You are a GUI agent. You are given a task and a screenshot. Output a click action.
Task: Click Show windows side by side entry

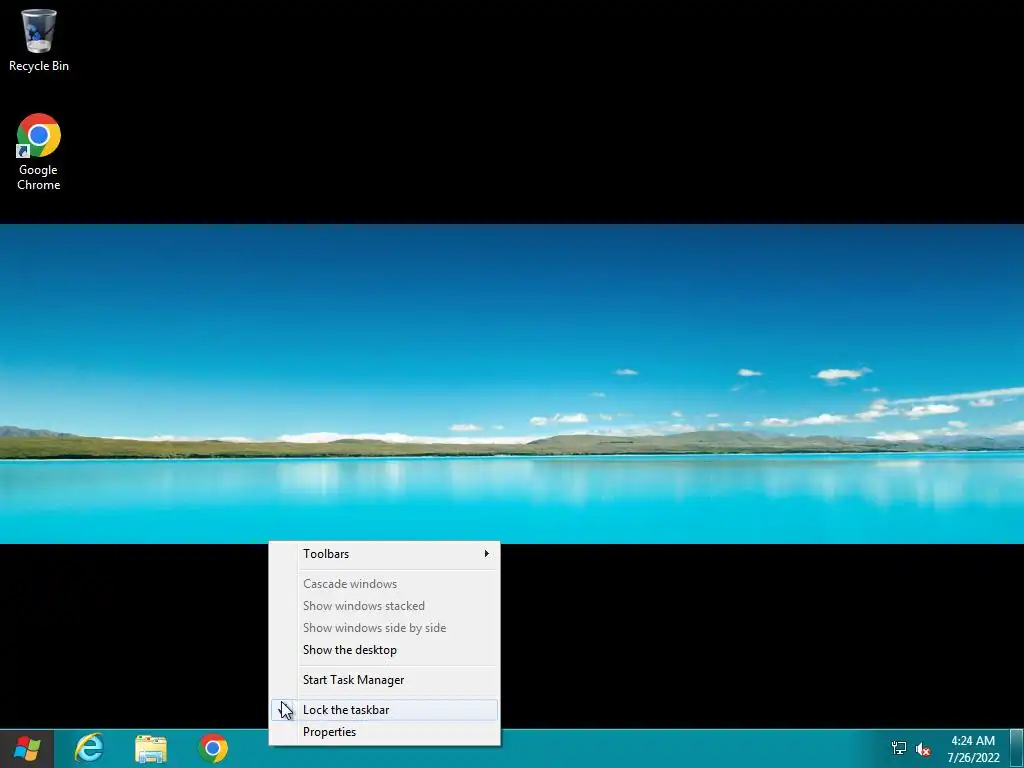pos(384,628)
